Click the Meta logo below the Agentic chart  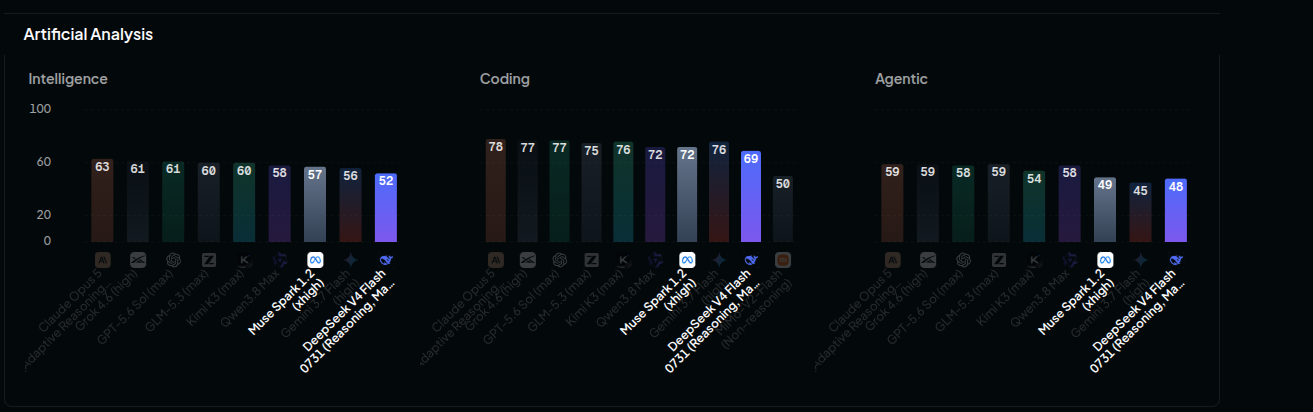click(1105, 260)
